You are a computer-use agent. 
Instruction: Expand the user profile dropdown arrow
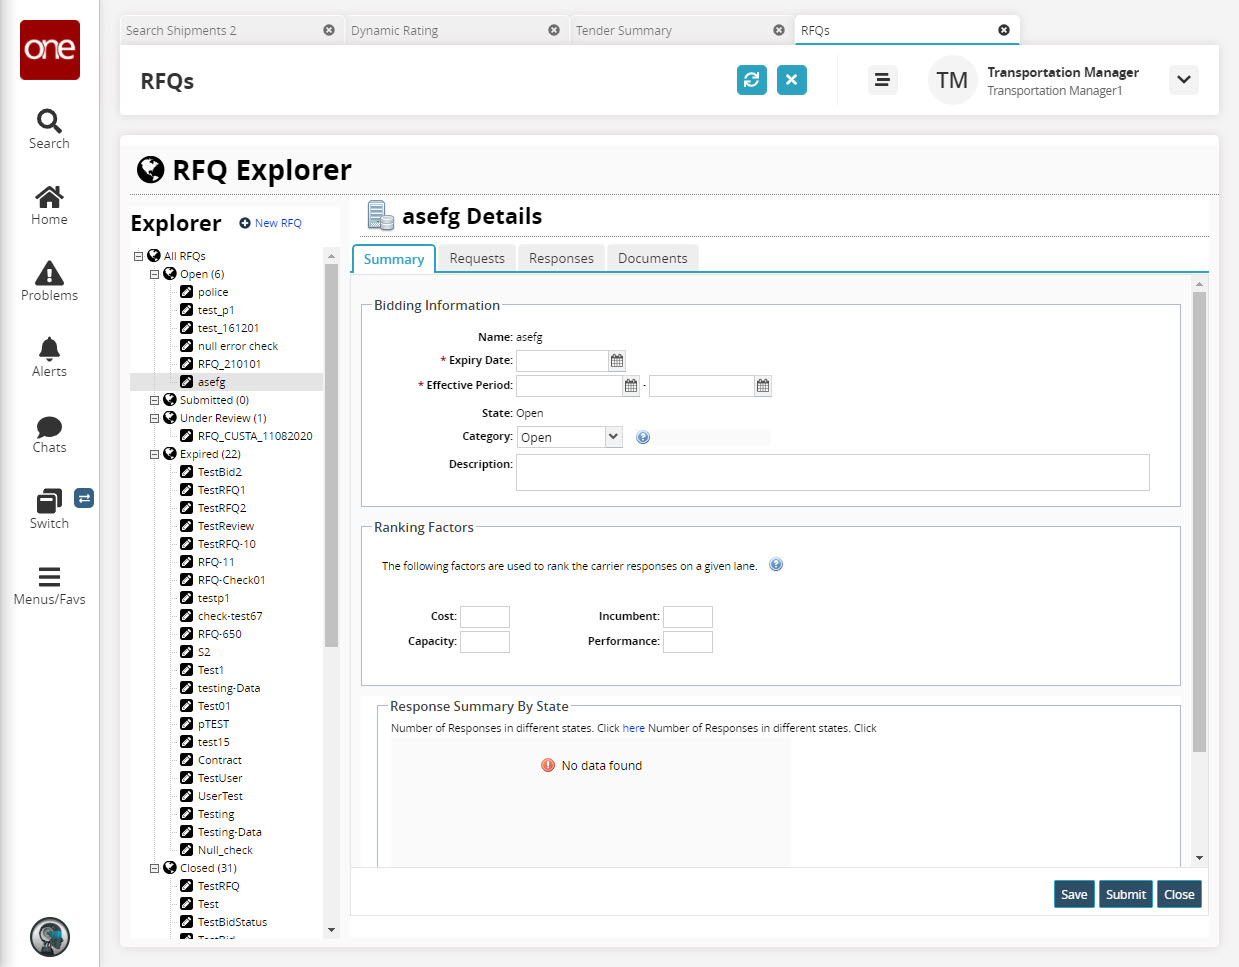pos(1184,80)
